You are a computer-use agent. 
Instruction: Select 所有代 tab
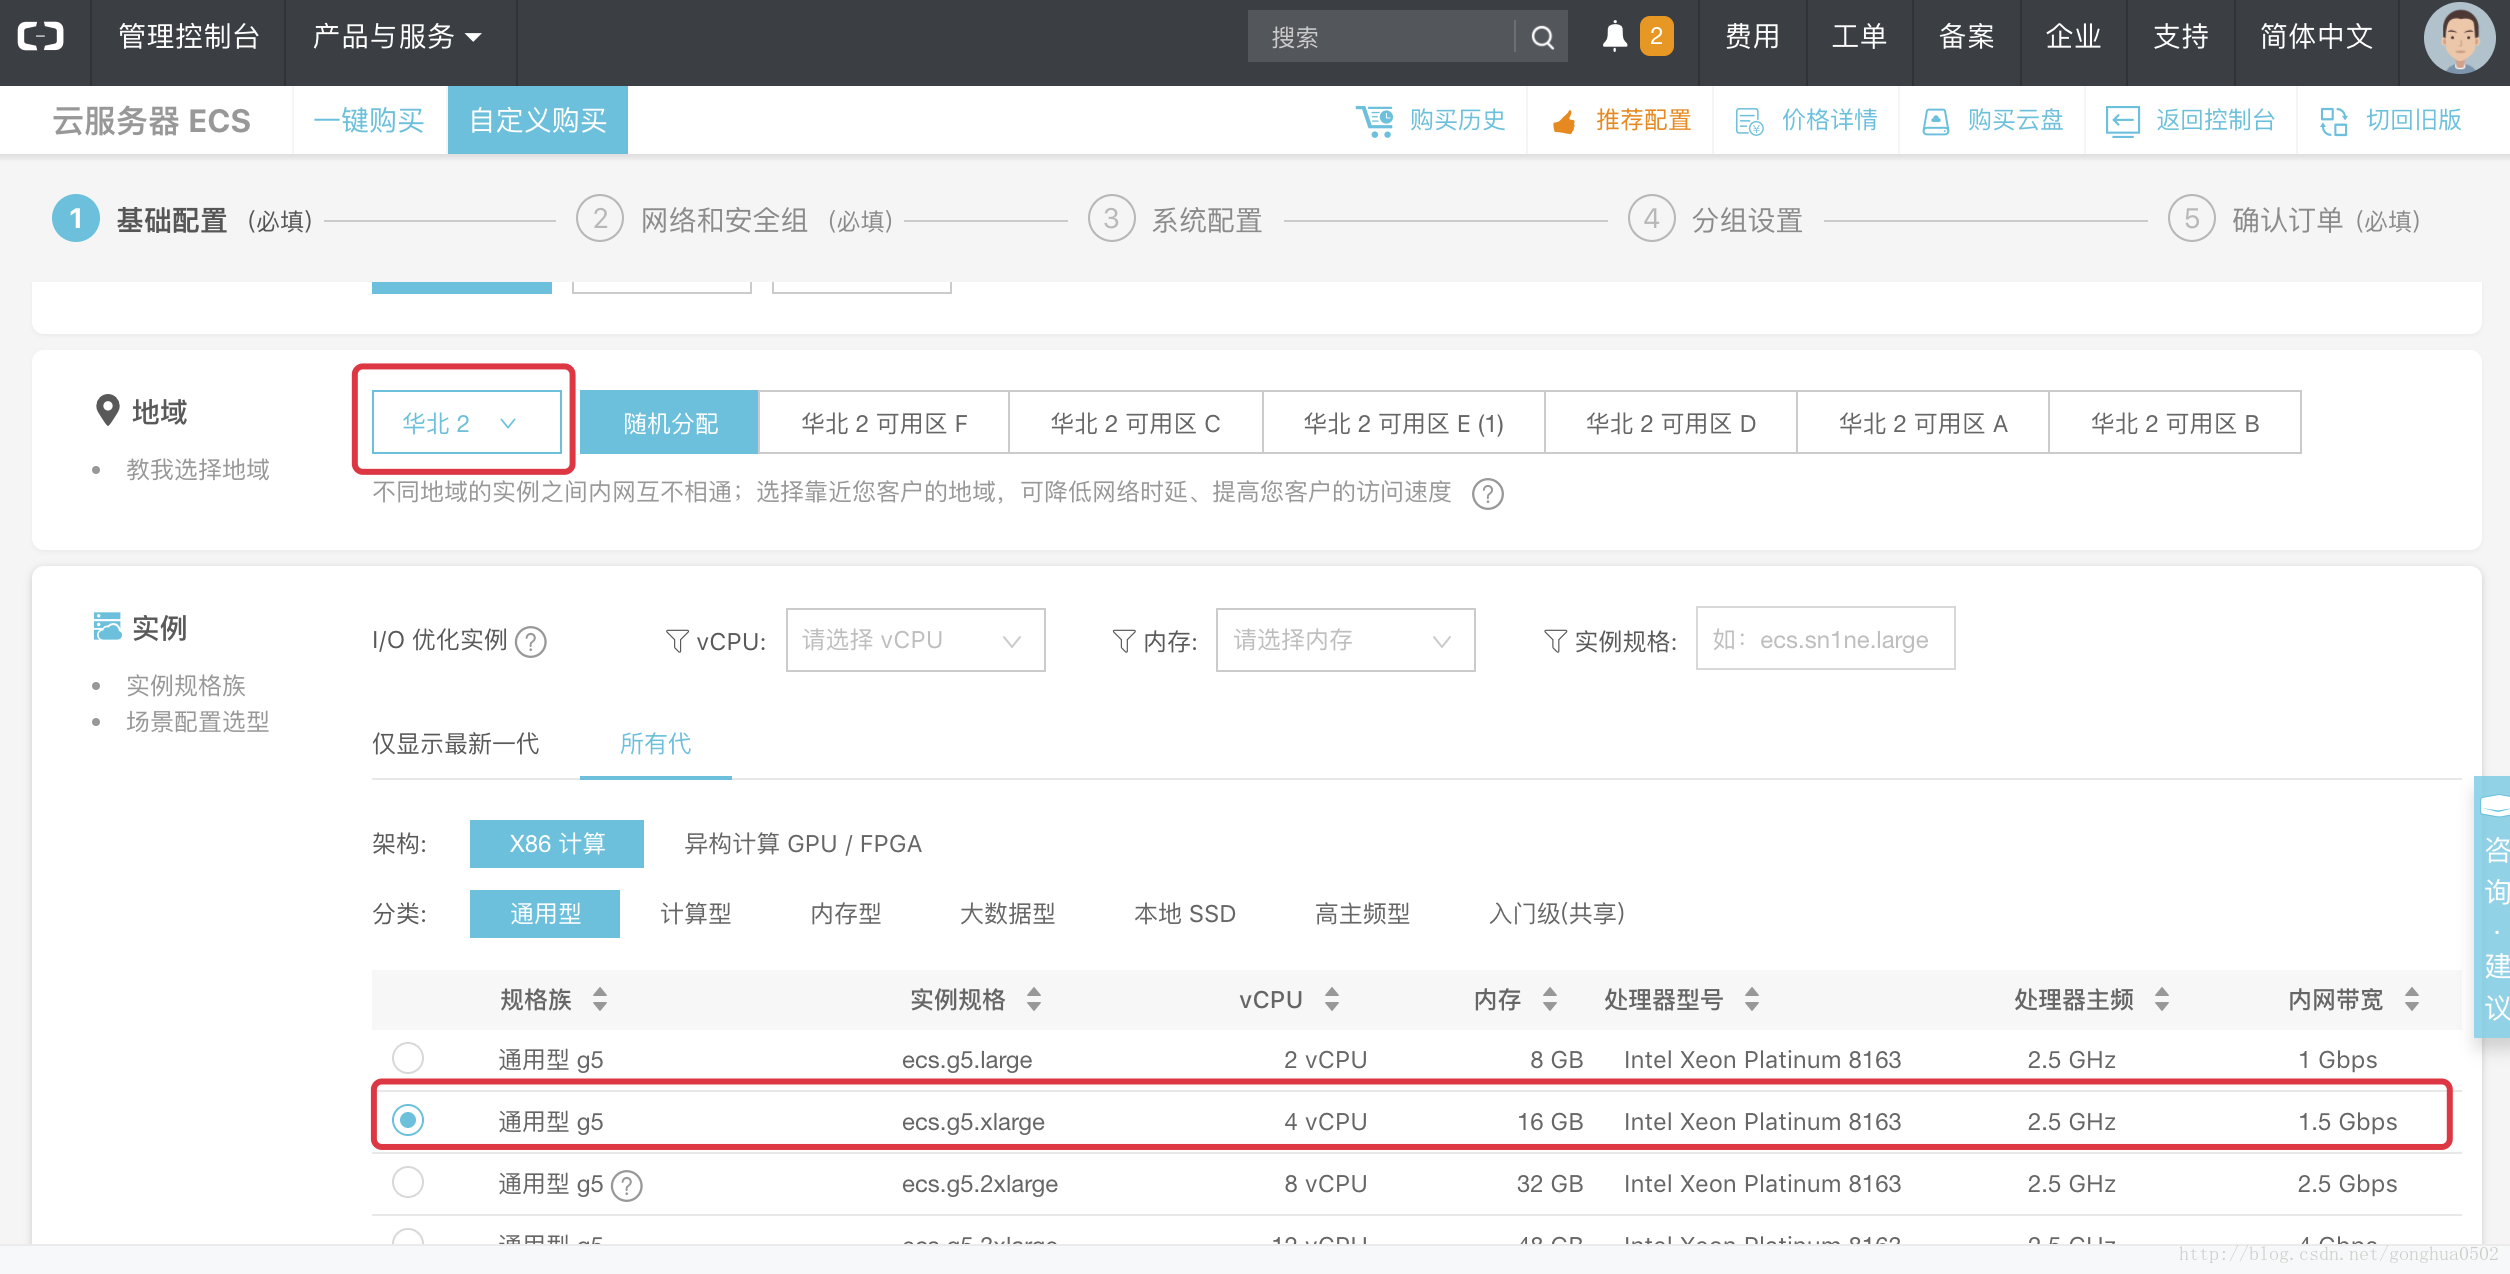click(655, 744)
